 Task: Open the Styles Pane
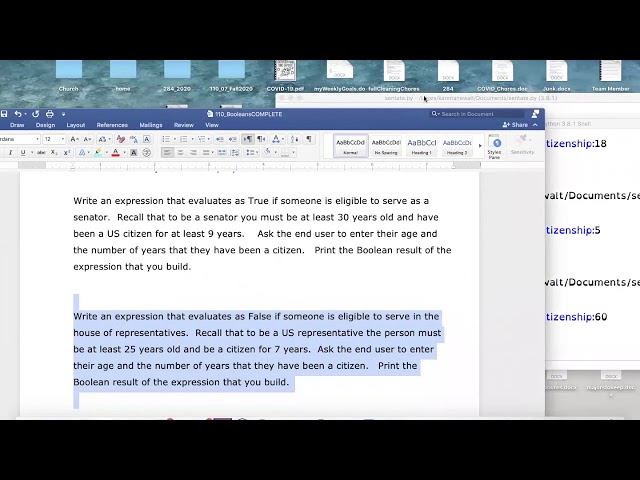coord(495,147)
